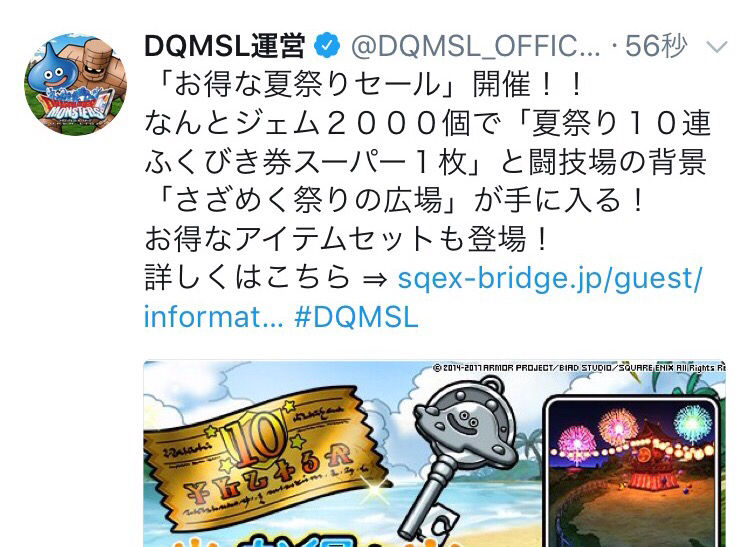Screen dimensions: 750x547
Task: Follow the sqex-bridge.jp/guest/ link
Action: click(x=550, y=278)
